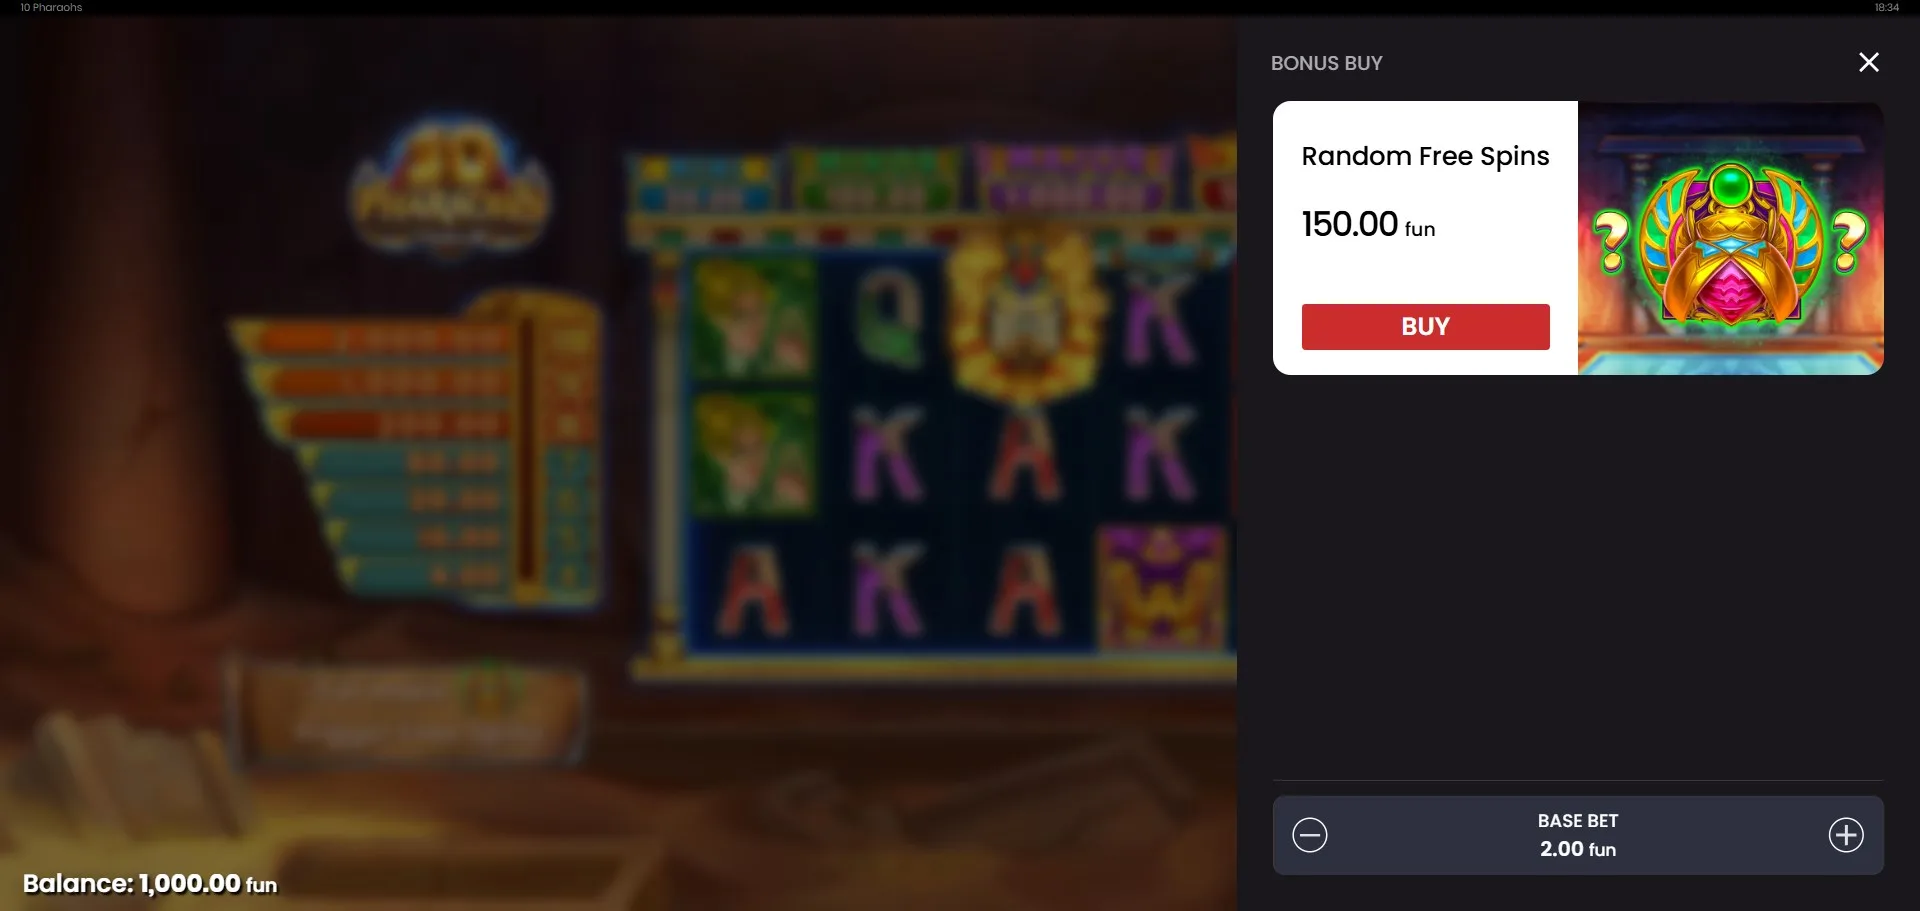Viewport: 1920px width, 911px height.
Task: Click the green Q symbol on reels
Action: (888, 318)
